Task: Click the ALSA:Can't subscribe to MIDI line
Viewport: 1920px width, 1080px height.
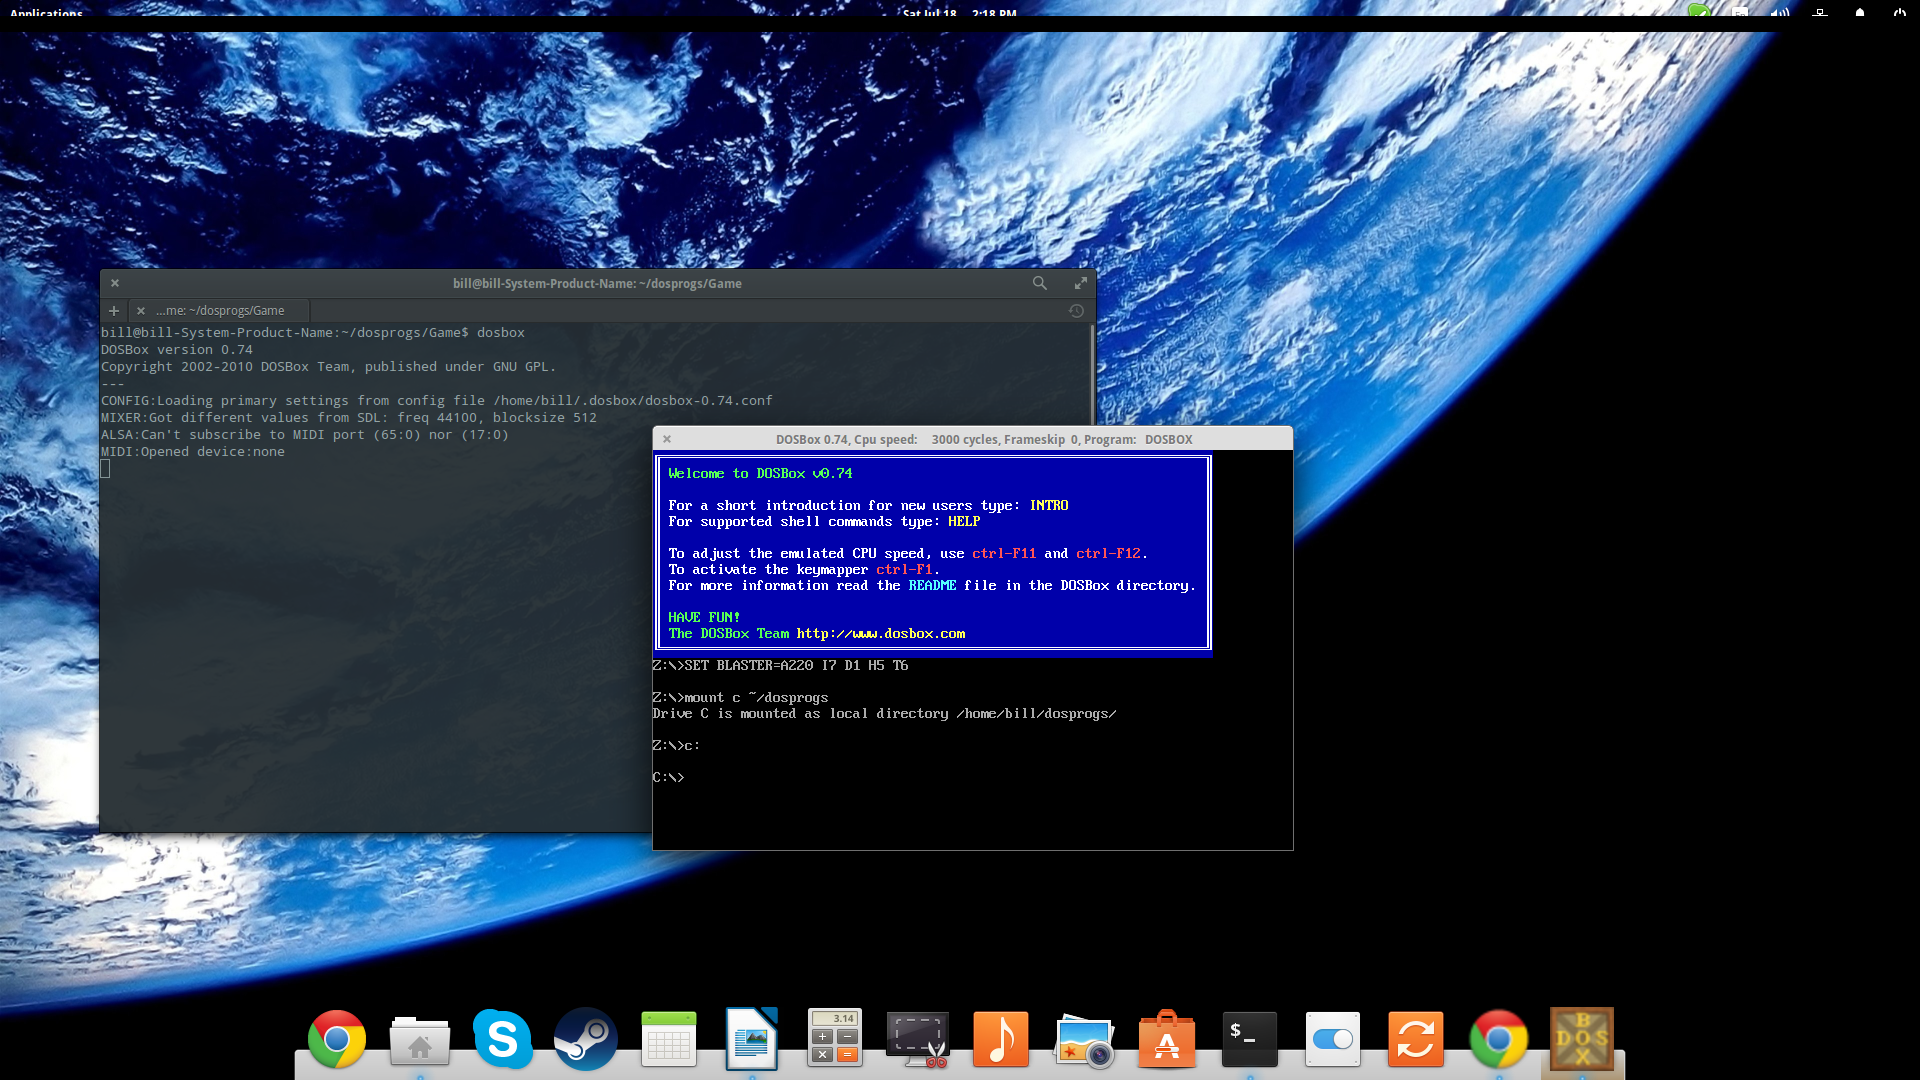Action: (x=305, y=434)
